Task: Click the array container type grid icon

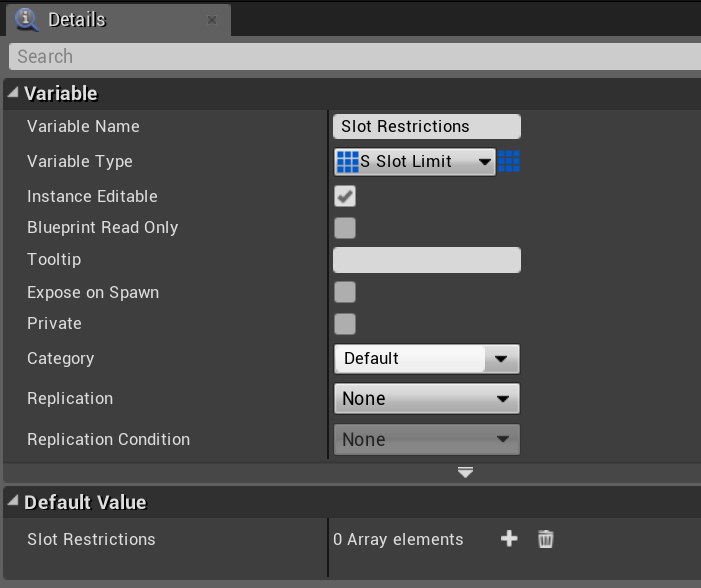Action: pyautogui.click(x=509, y=161)
